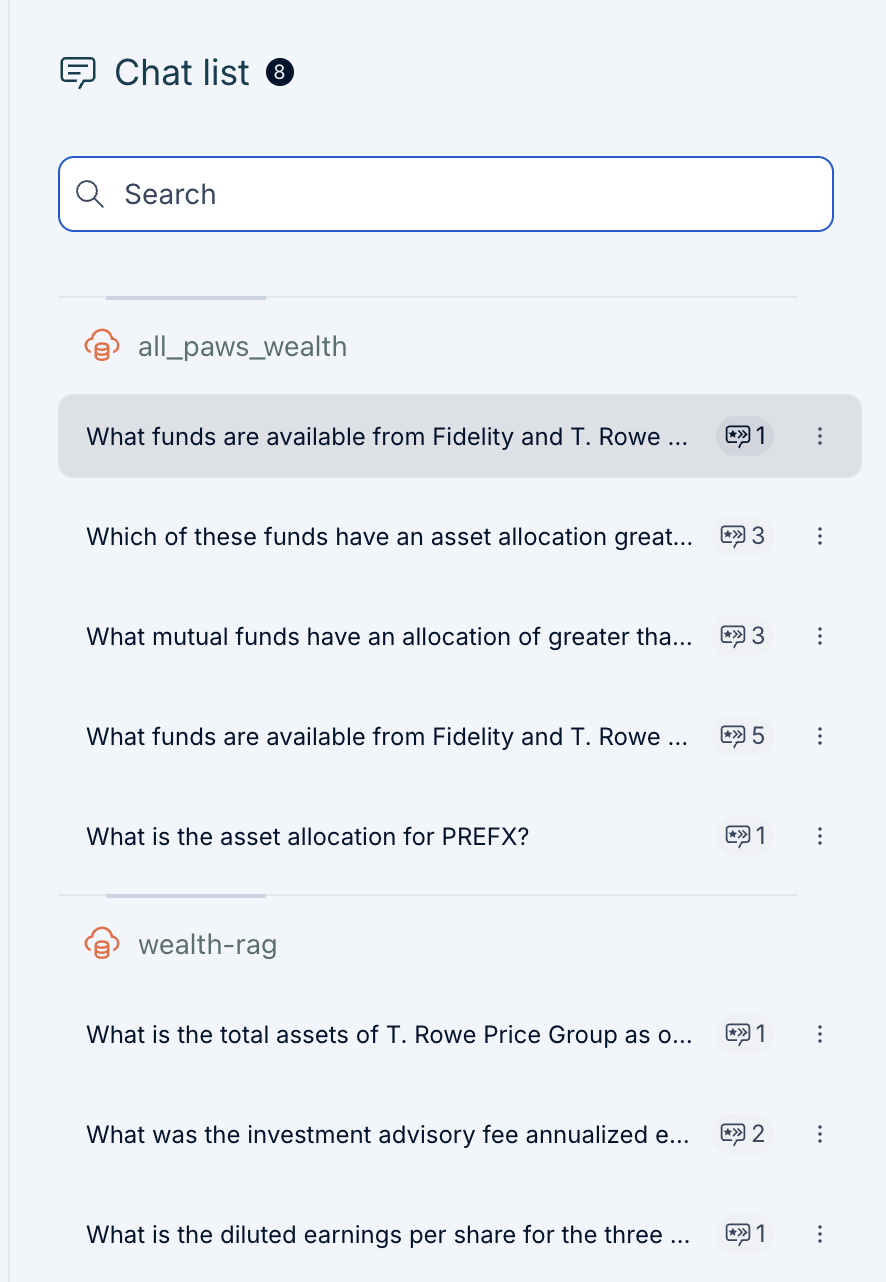Open three-dot menu for PREFX asset allocation chat

tap(820, 836)
